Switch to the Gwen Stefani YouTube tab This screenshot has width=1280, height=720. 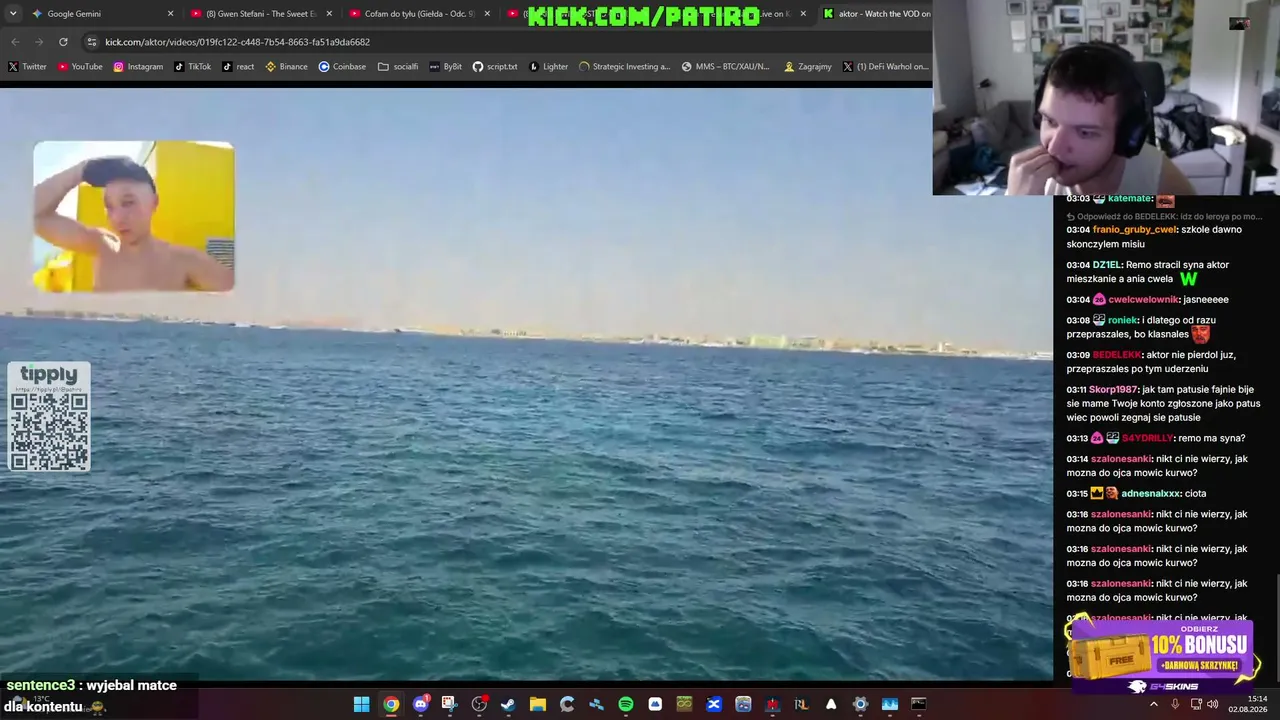pos(260,14)
